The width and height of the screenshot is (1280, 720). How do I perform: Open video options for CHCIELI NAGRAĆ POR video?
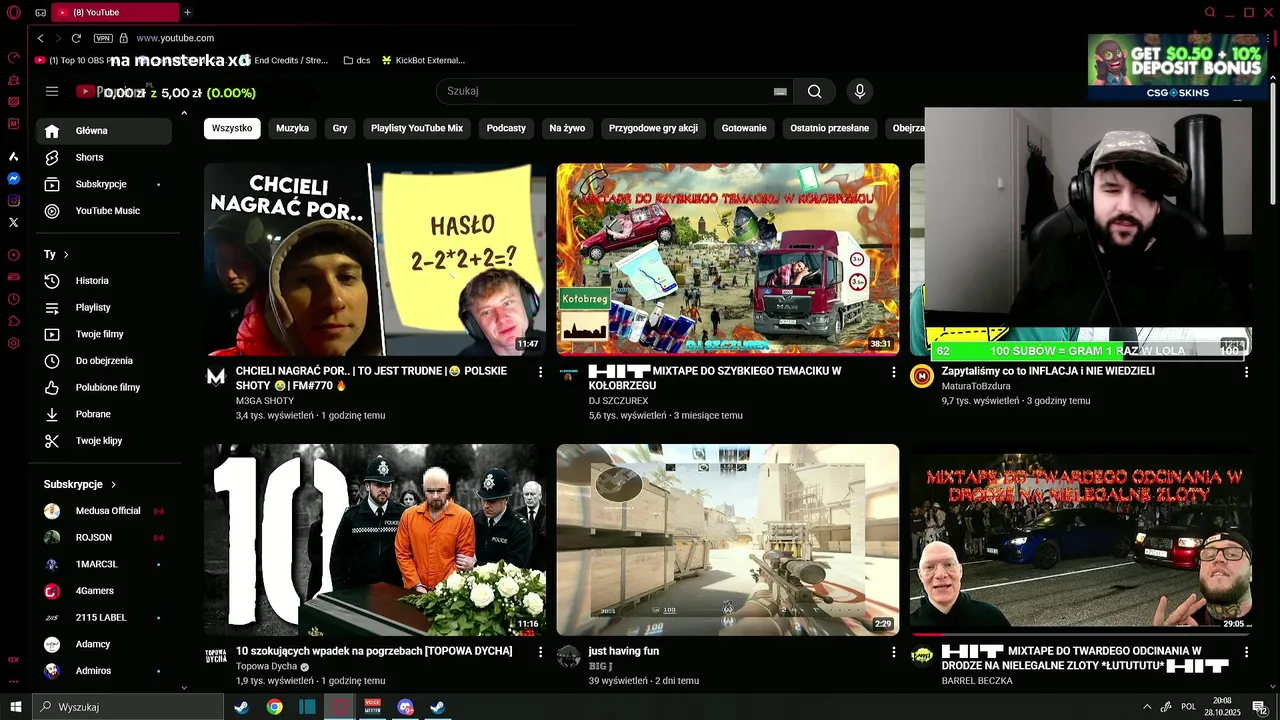[541, 372]
